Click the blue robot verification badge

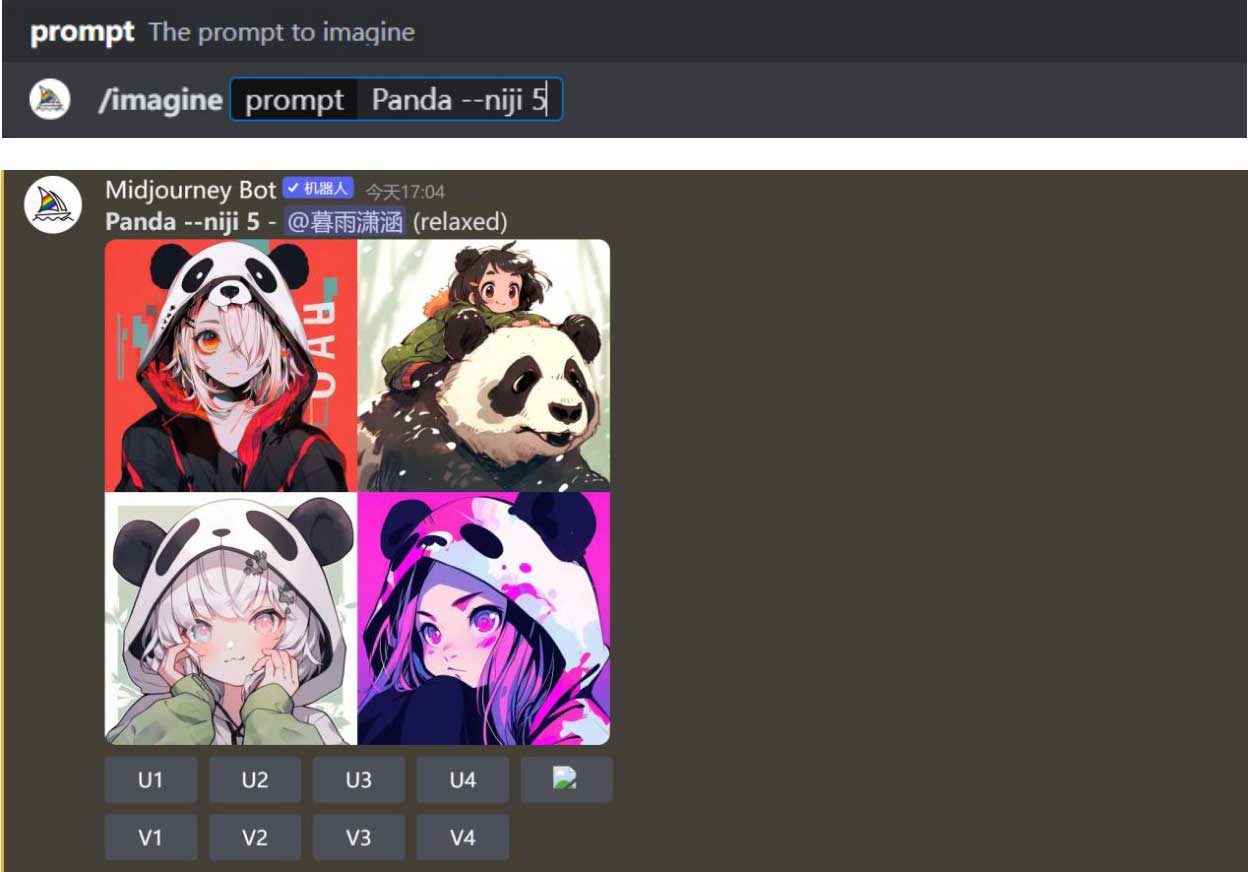click(318, 189)
